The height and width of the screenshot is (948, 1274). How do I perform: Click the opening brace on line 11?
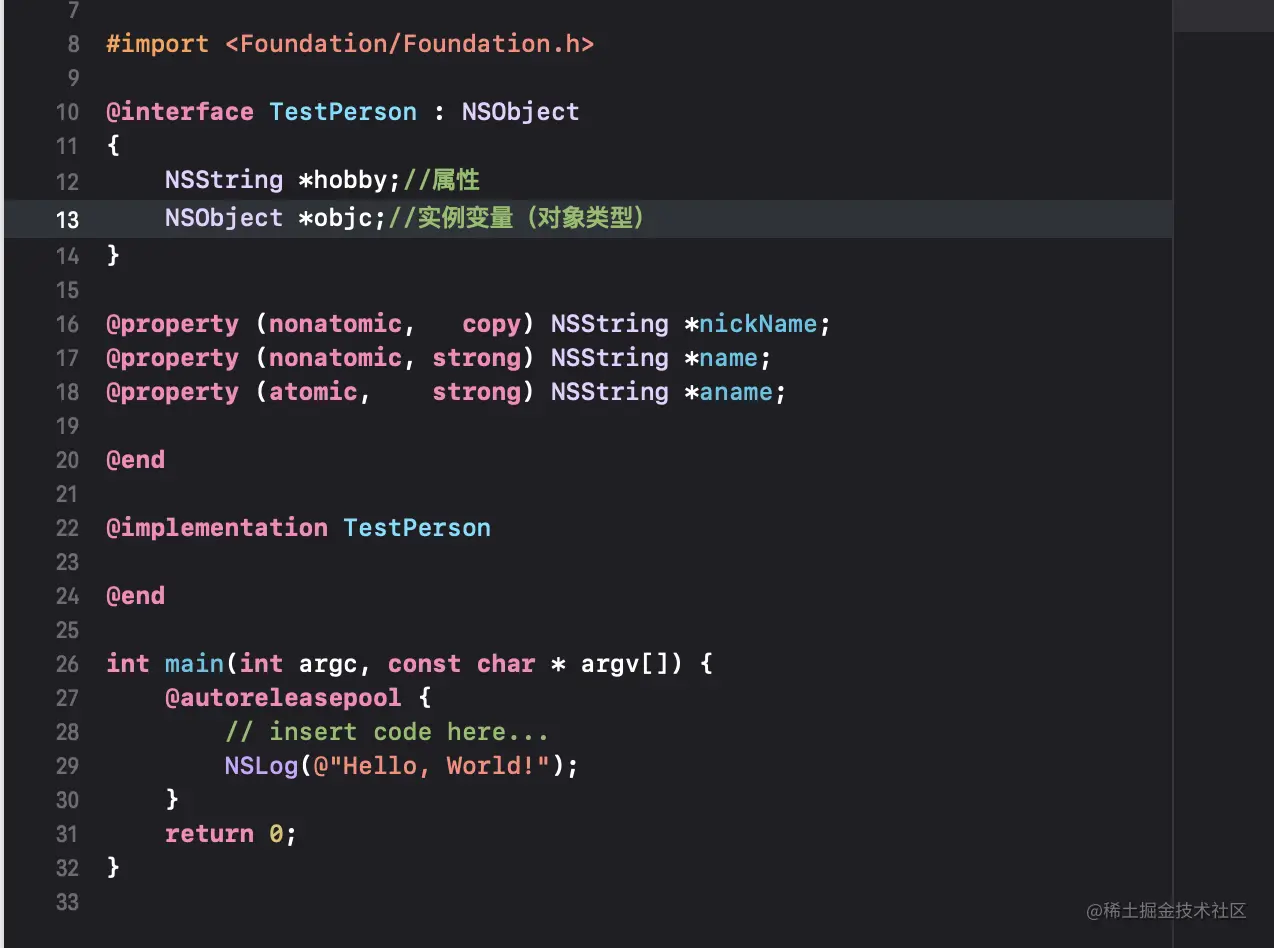click(x=113, y=146)
